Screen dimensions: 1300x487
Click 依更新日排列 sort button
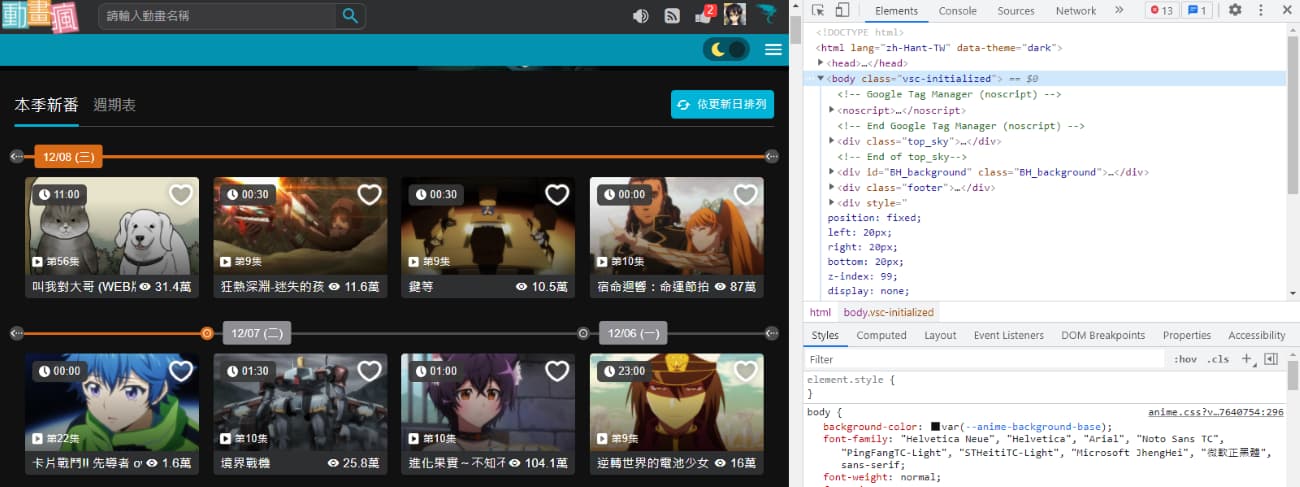point(722,104)
